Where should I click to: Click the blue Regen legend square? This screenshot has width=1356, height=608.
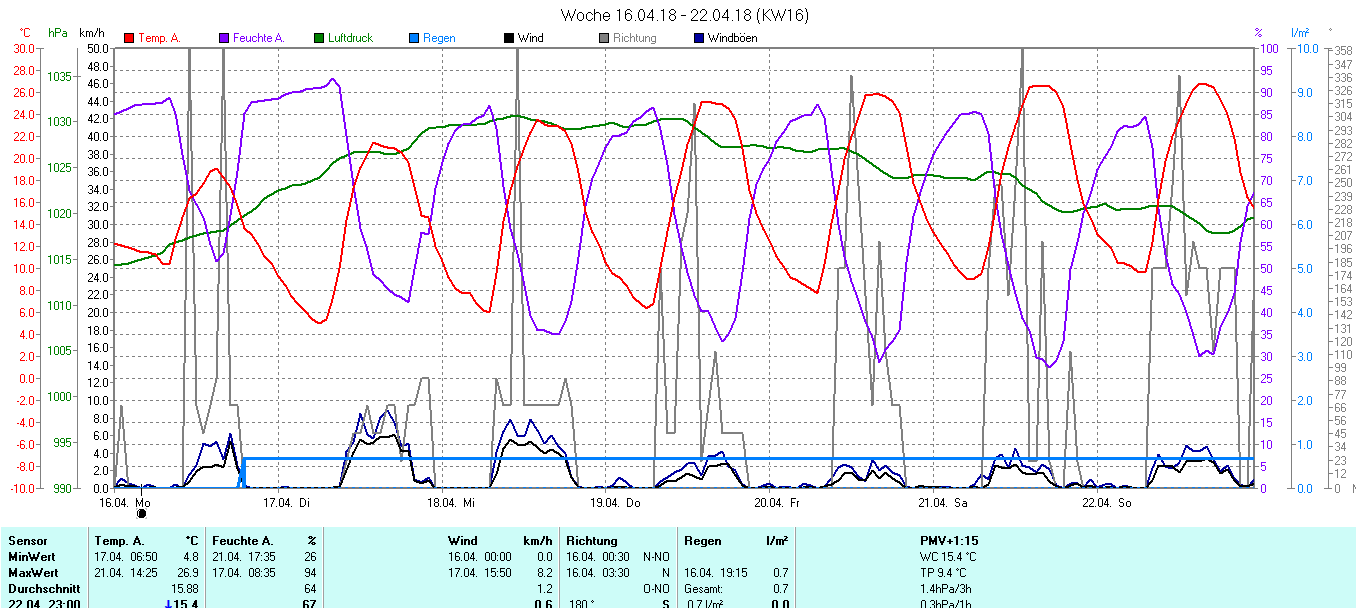point(414,38)
